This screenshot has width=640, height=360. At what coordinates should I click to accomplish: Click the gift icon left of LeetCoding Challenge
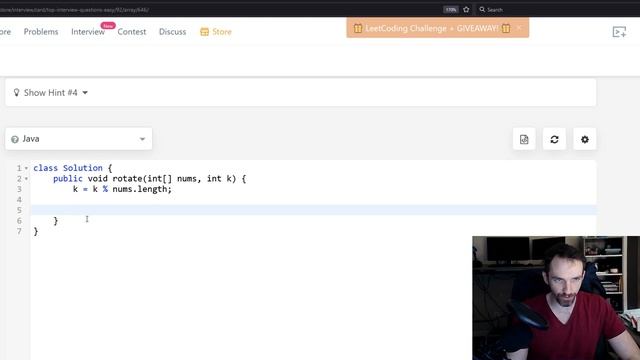358,28
